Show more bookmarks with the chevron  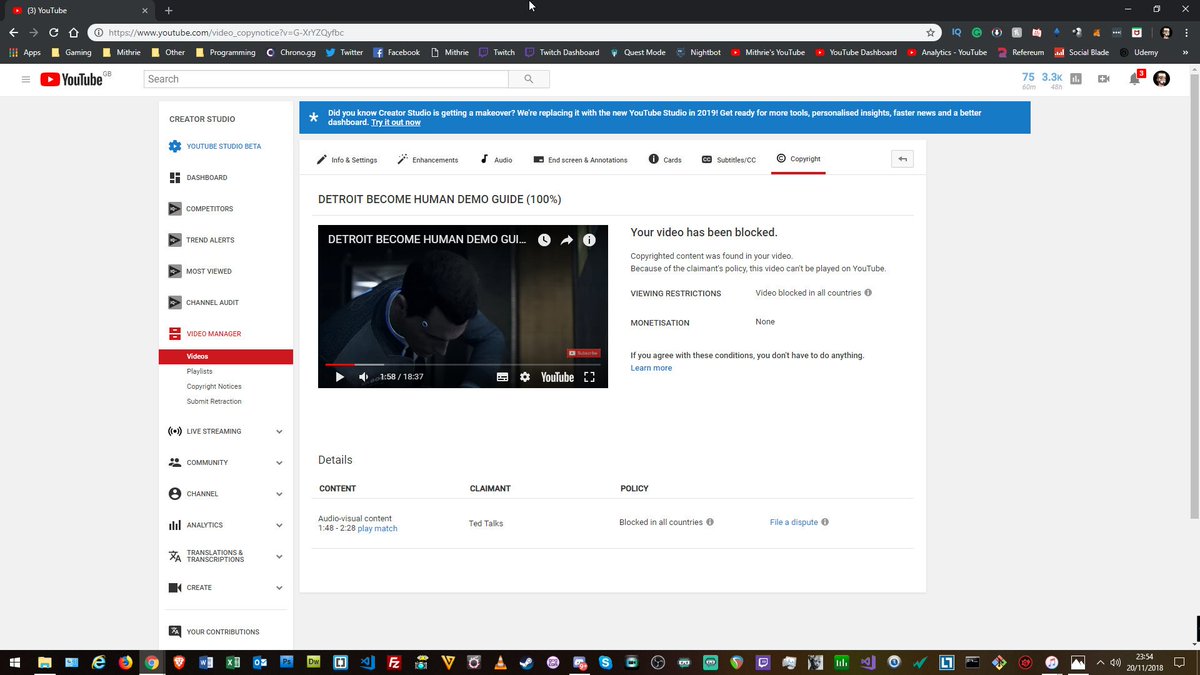click(1188, 52)
